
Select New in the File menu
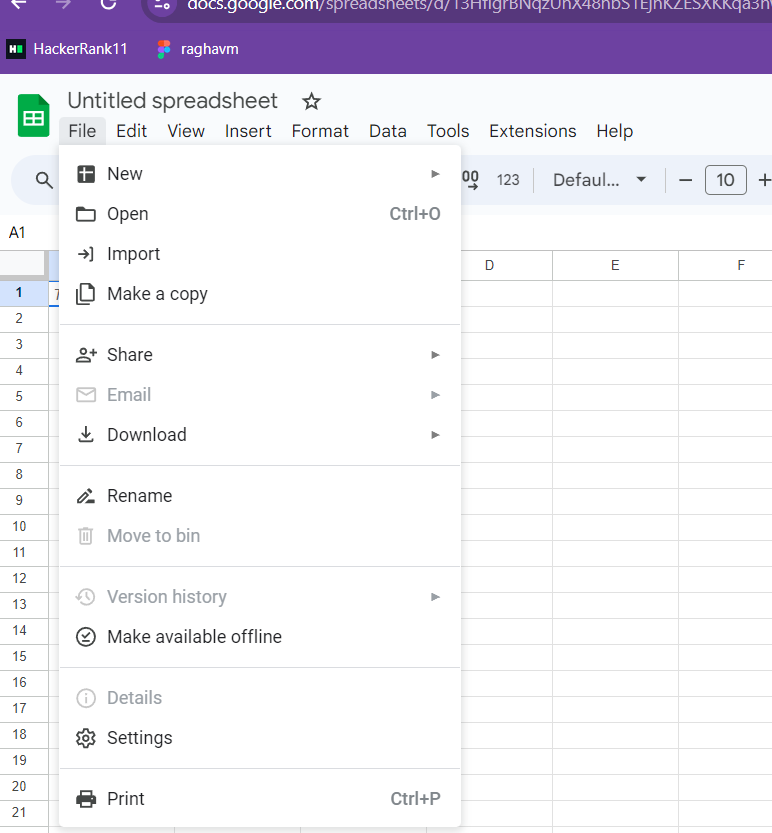(260, 174)
